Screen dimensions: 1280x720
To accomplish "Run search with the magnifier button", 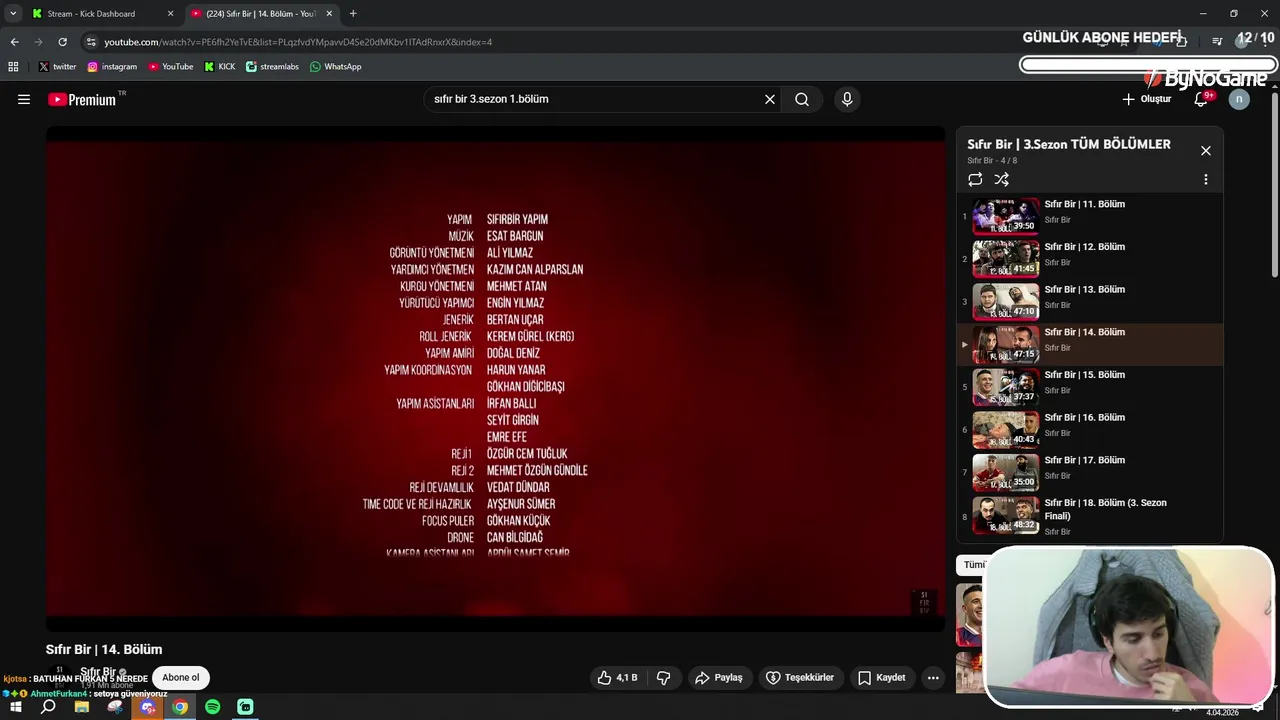I will coord(802,99).
